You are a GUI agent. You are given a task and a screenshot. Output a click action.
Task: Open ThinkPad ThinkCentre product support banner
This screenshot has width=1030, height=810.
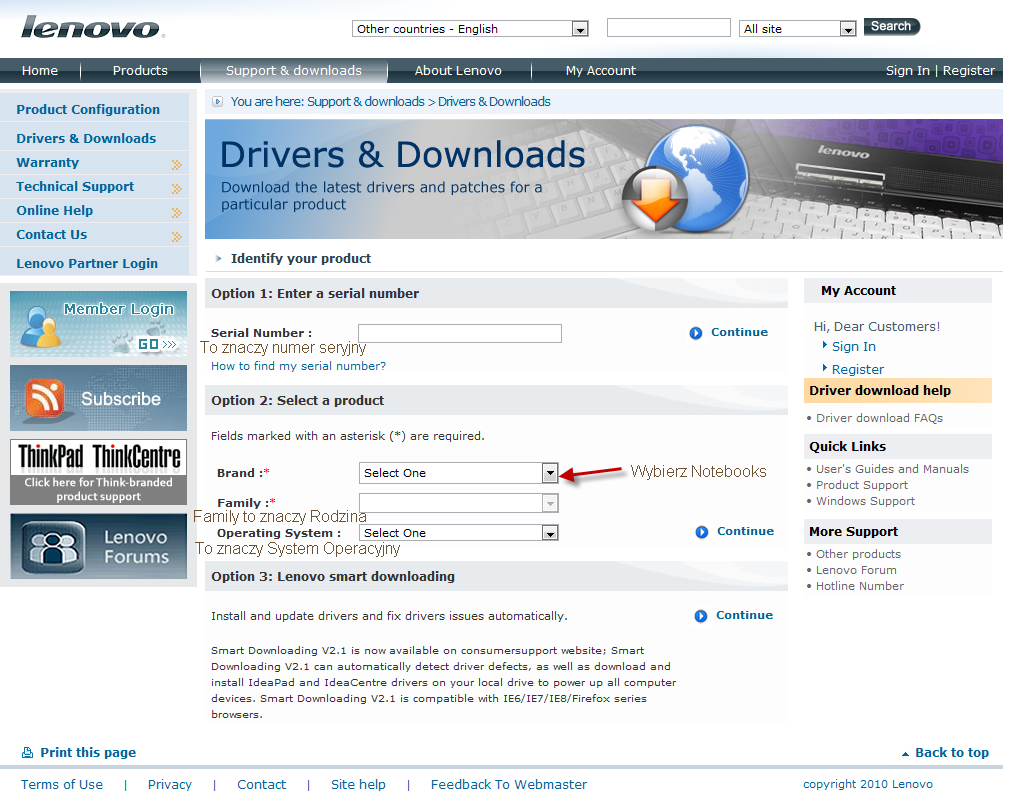tap(99, 472)
